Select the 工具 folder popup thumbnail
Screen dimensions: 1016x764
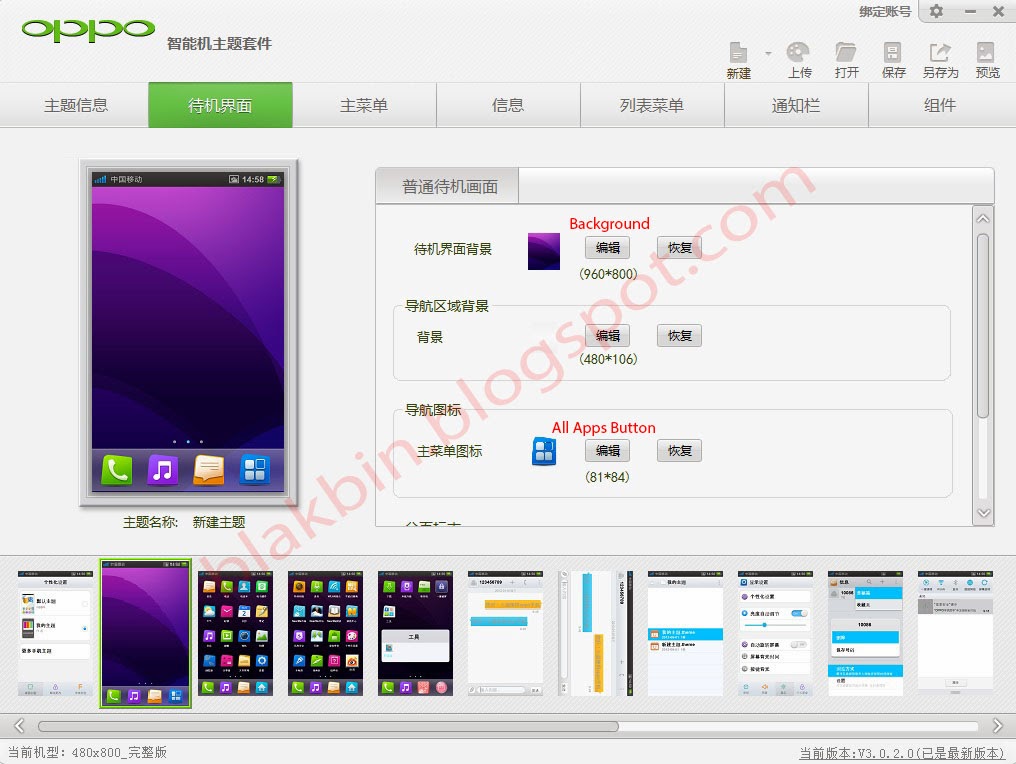[x=415, y=633]
